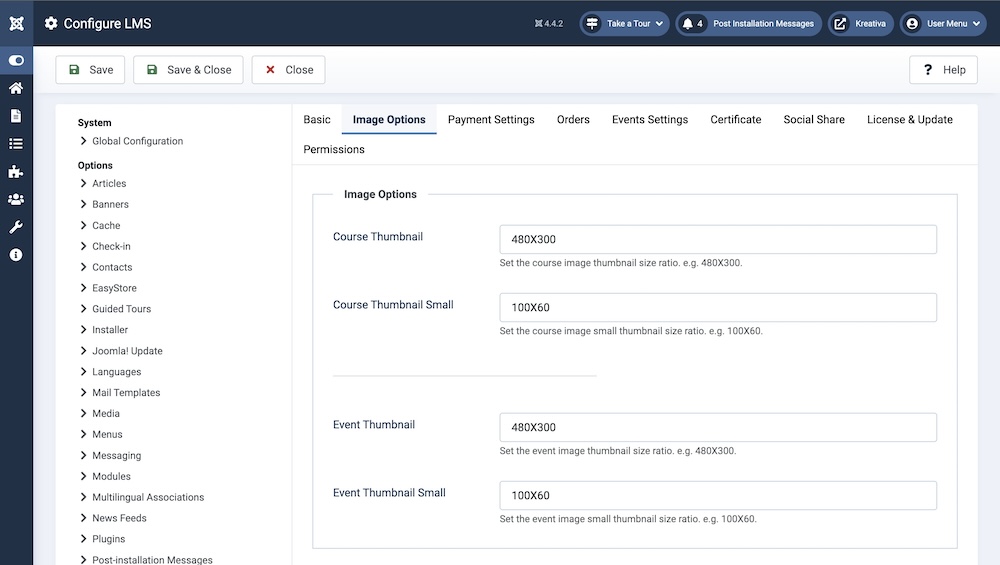The width and height of the screenshot is (1000, 565).
Task: Open the Help info icon in sidebar
Action: click(x=16, y=255)
